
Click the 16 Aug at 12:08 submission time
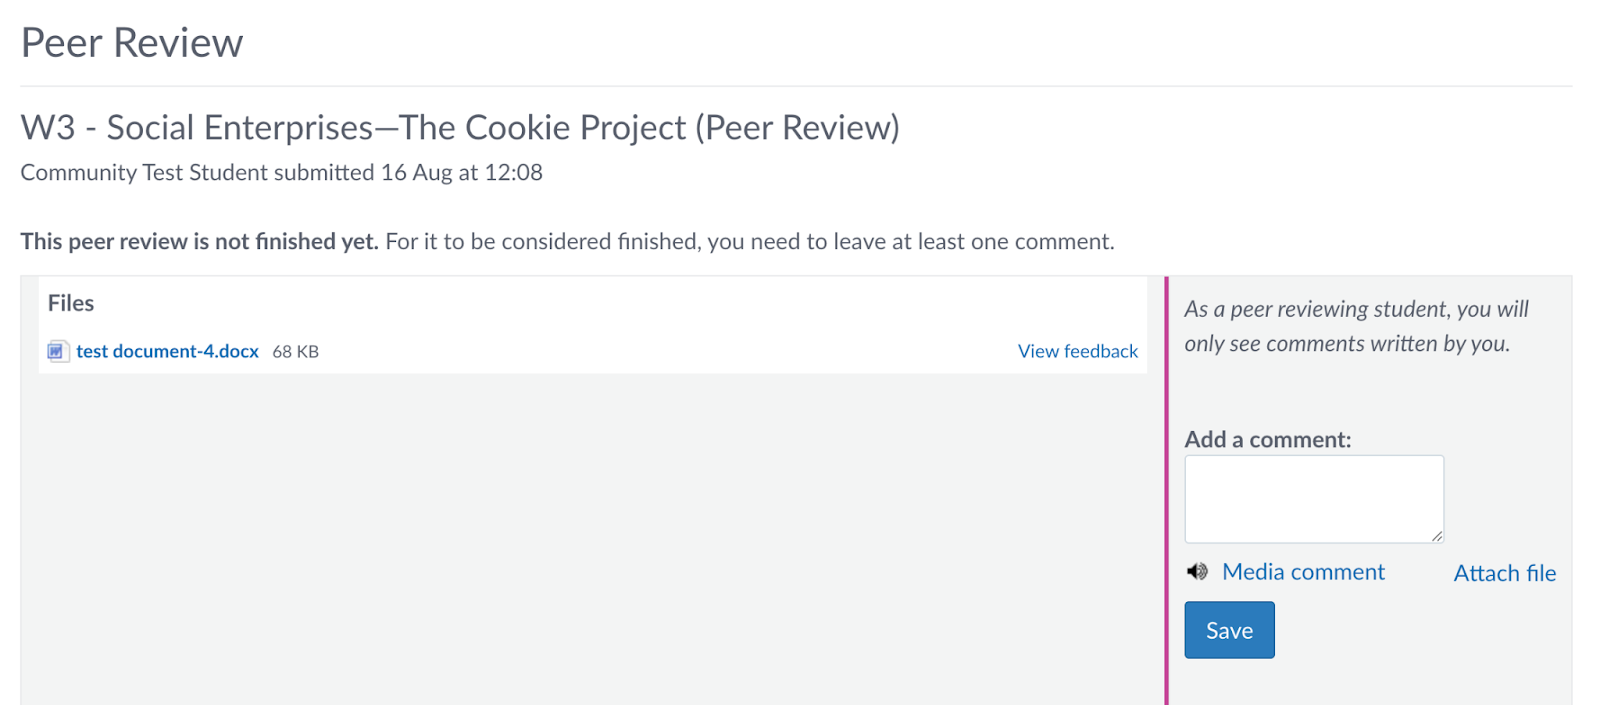tap(461, 173)
